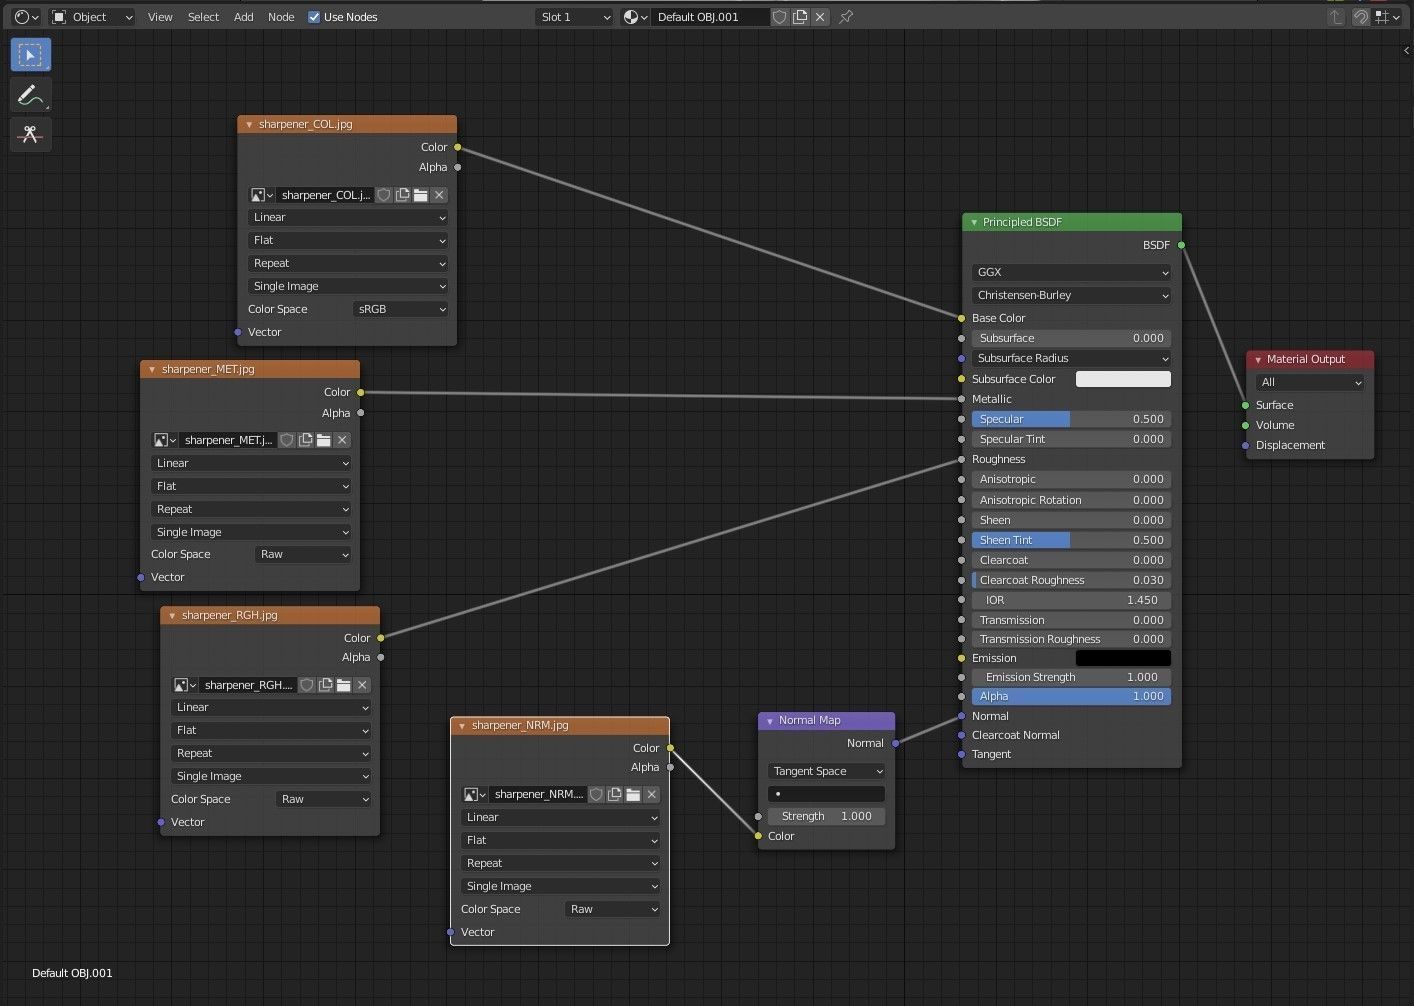Open image file in sharpener_RGH node
The width and height of the screenshot is (1414, 1006).
tap(344, 685)
